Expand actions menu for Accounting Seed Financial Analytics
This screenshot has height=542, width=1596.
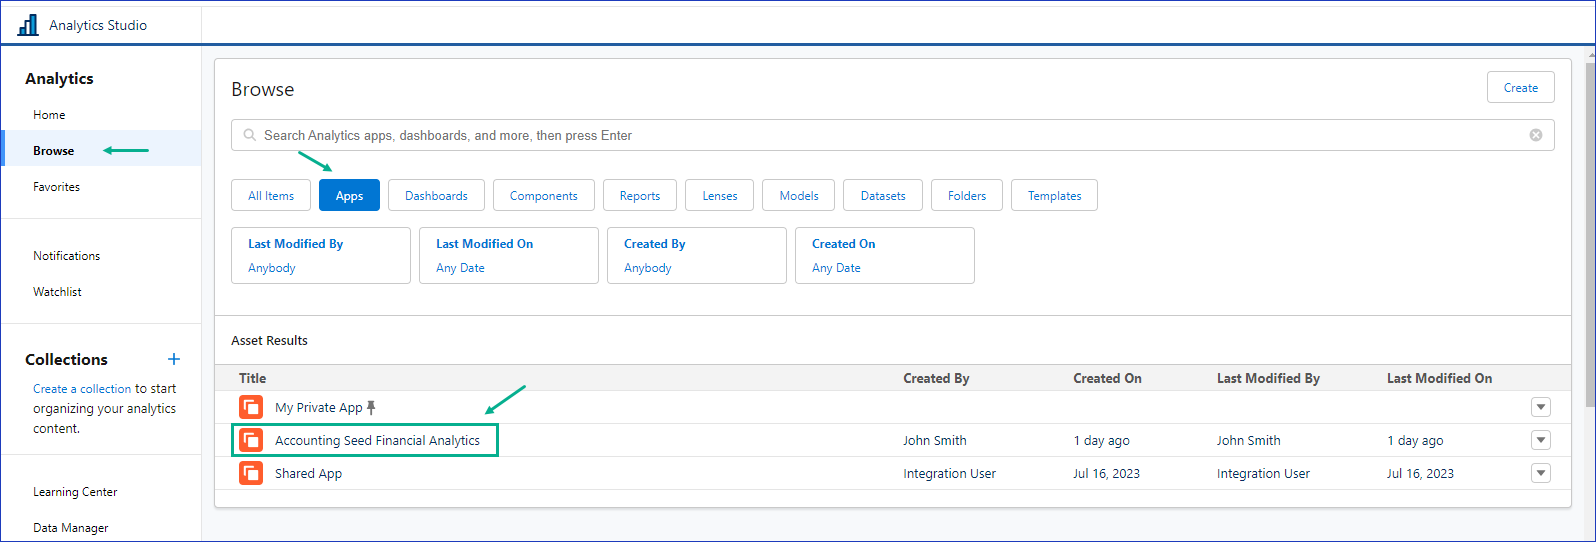point(1540,440)
